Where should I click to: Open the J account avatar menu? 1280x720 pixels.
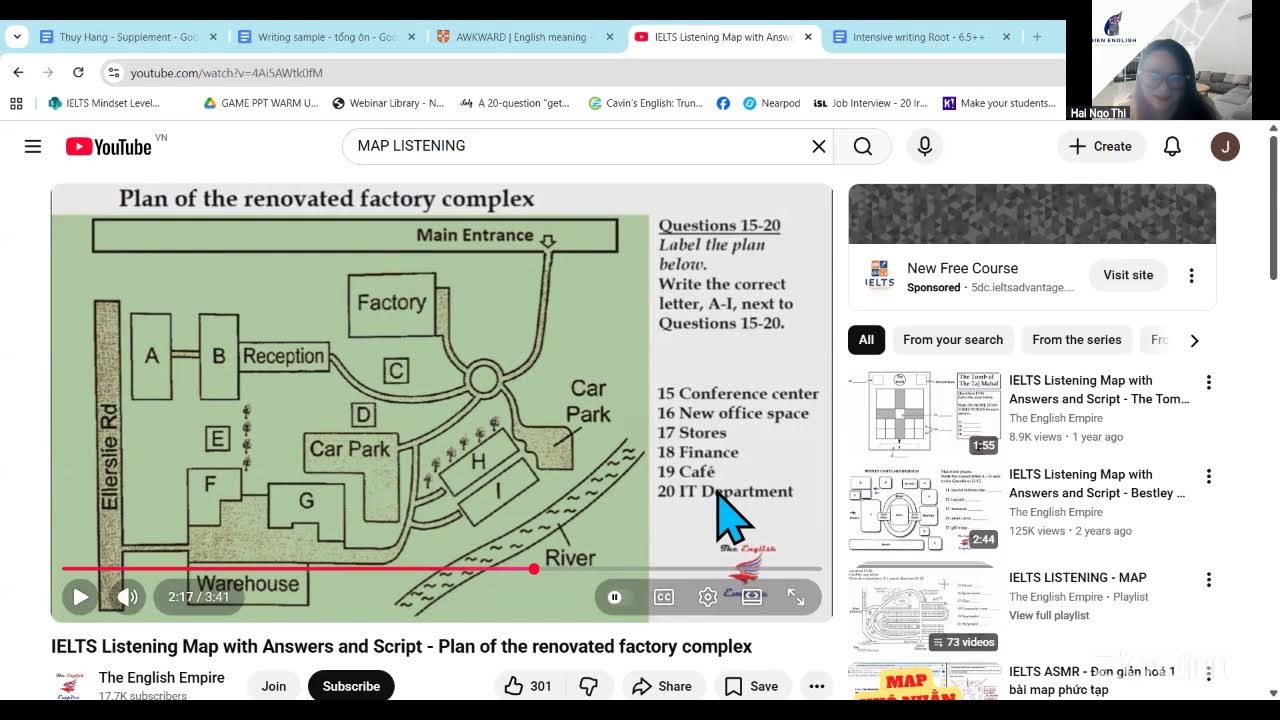pyautogui.click(x=1225, y=146)
